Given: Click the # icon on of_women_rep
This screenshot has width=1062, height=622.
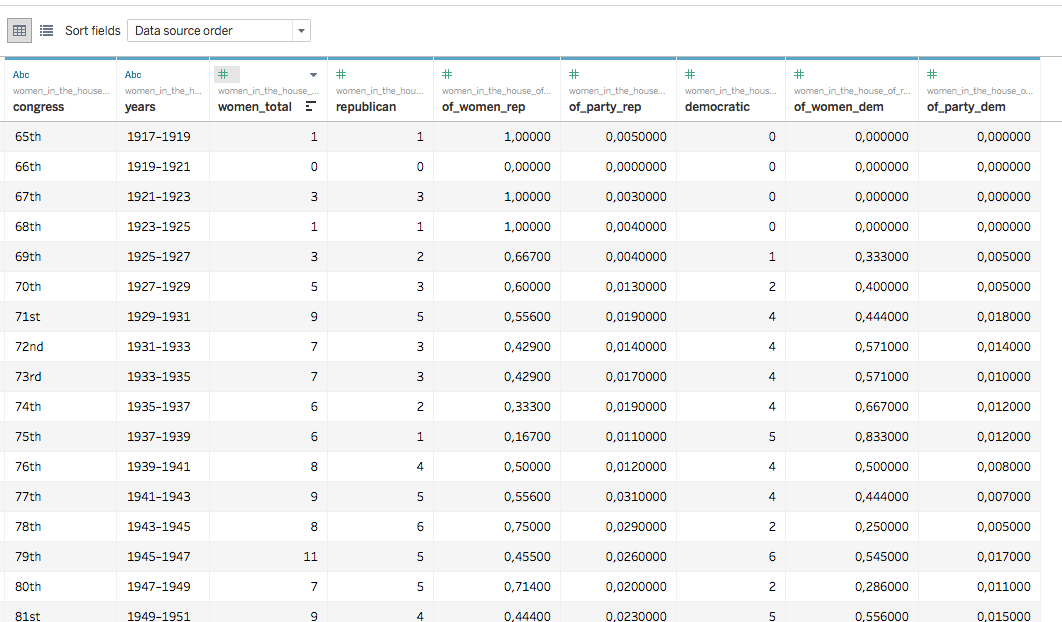Looking at the screenshot, I should tap(446, 74).
